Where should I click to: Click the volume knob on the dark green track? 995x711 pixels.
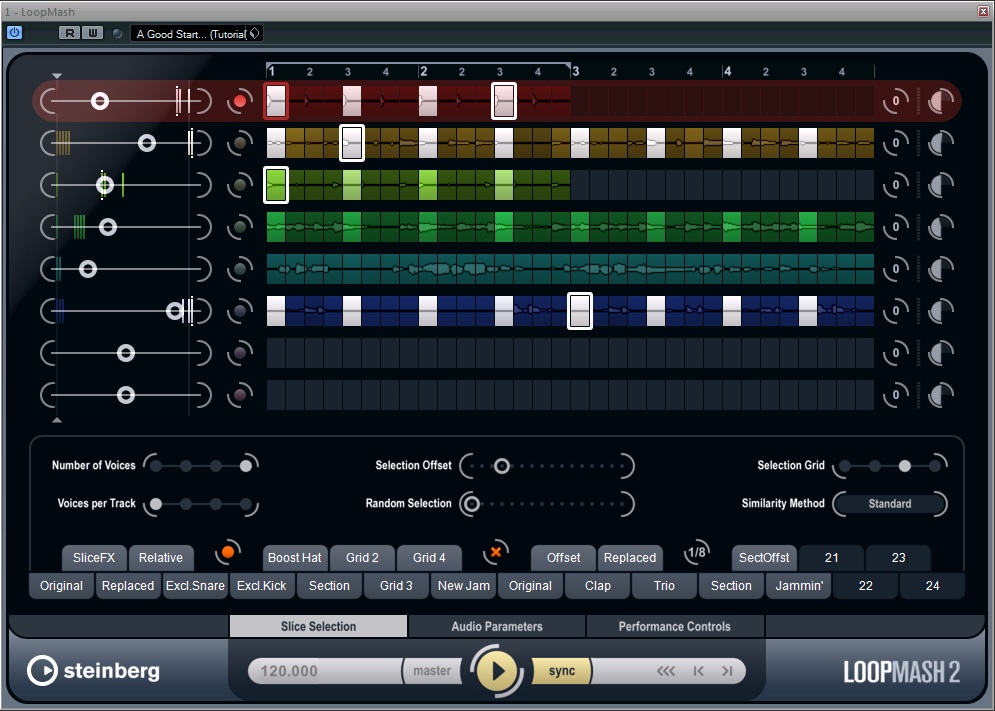tap(940, 227)
